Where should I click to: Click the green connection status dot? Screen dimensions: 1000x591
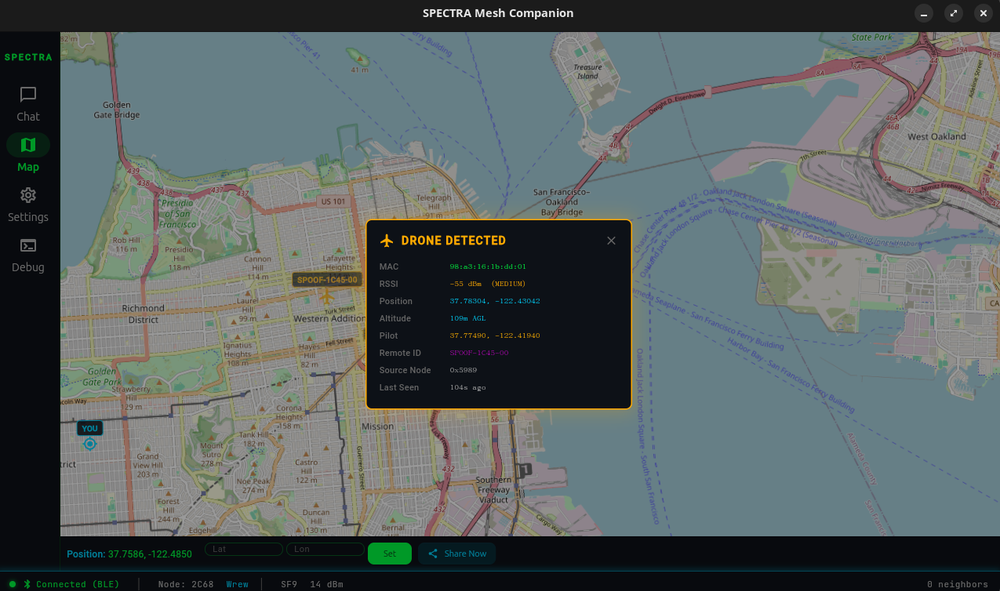click(x=12, y=584)
